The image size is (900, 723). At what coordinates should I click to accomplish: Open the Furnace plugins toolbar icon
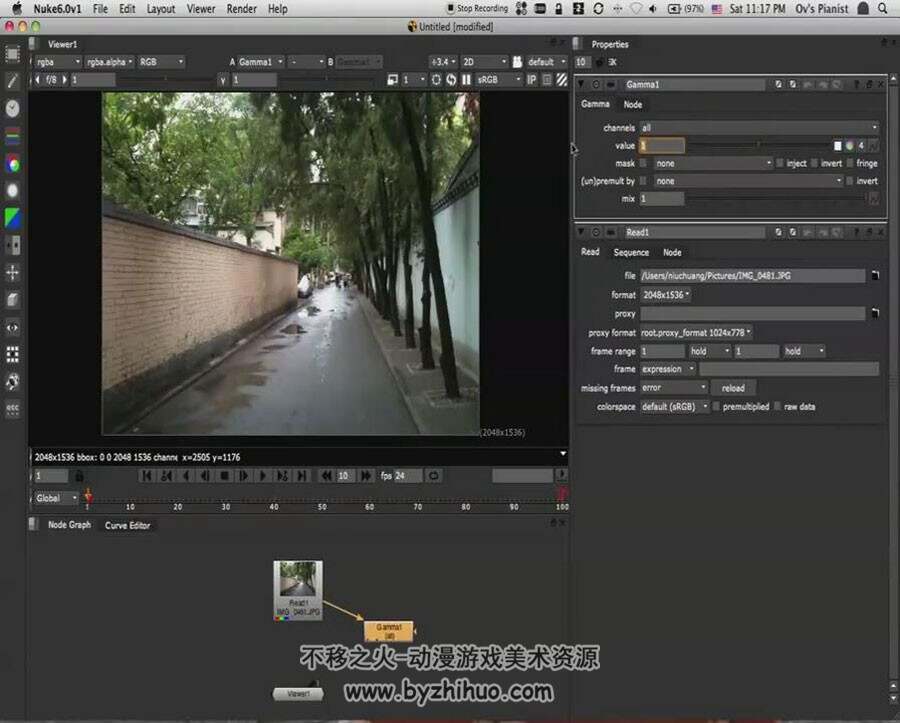click(x=12, y=381)
